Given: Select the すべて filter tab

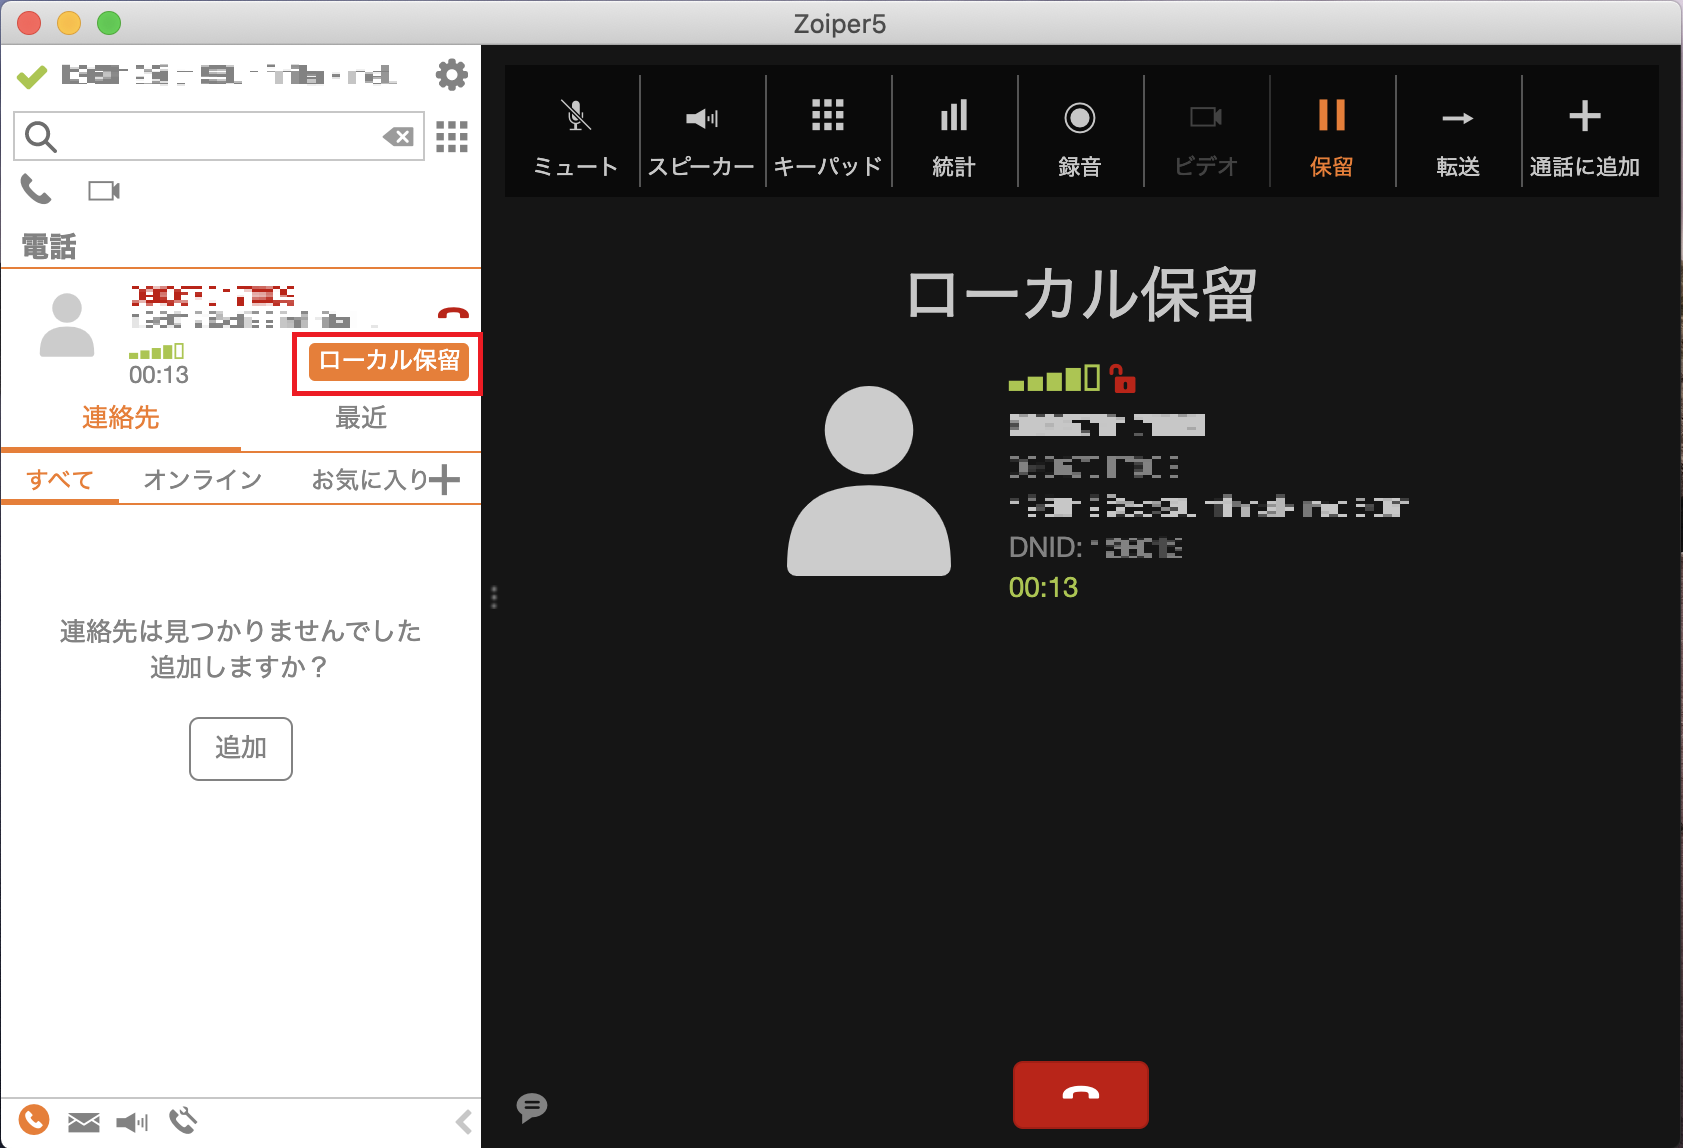Looking at the screenshot, I should click(x=60, y=480).
